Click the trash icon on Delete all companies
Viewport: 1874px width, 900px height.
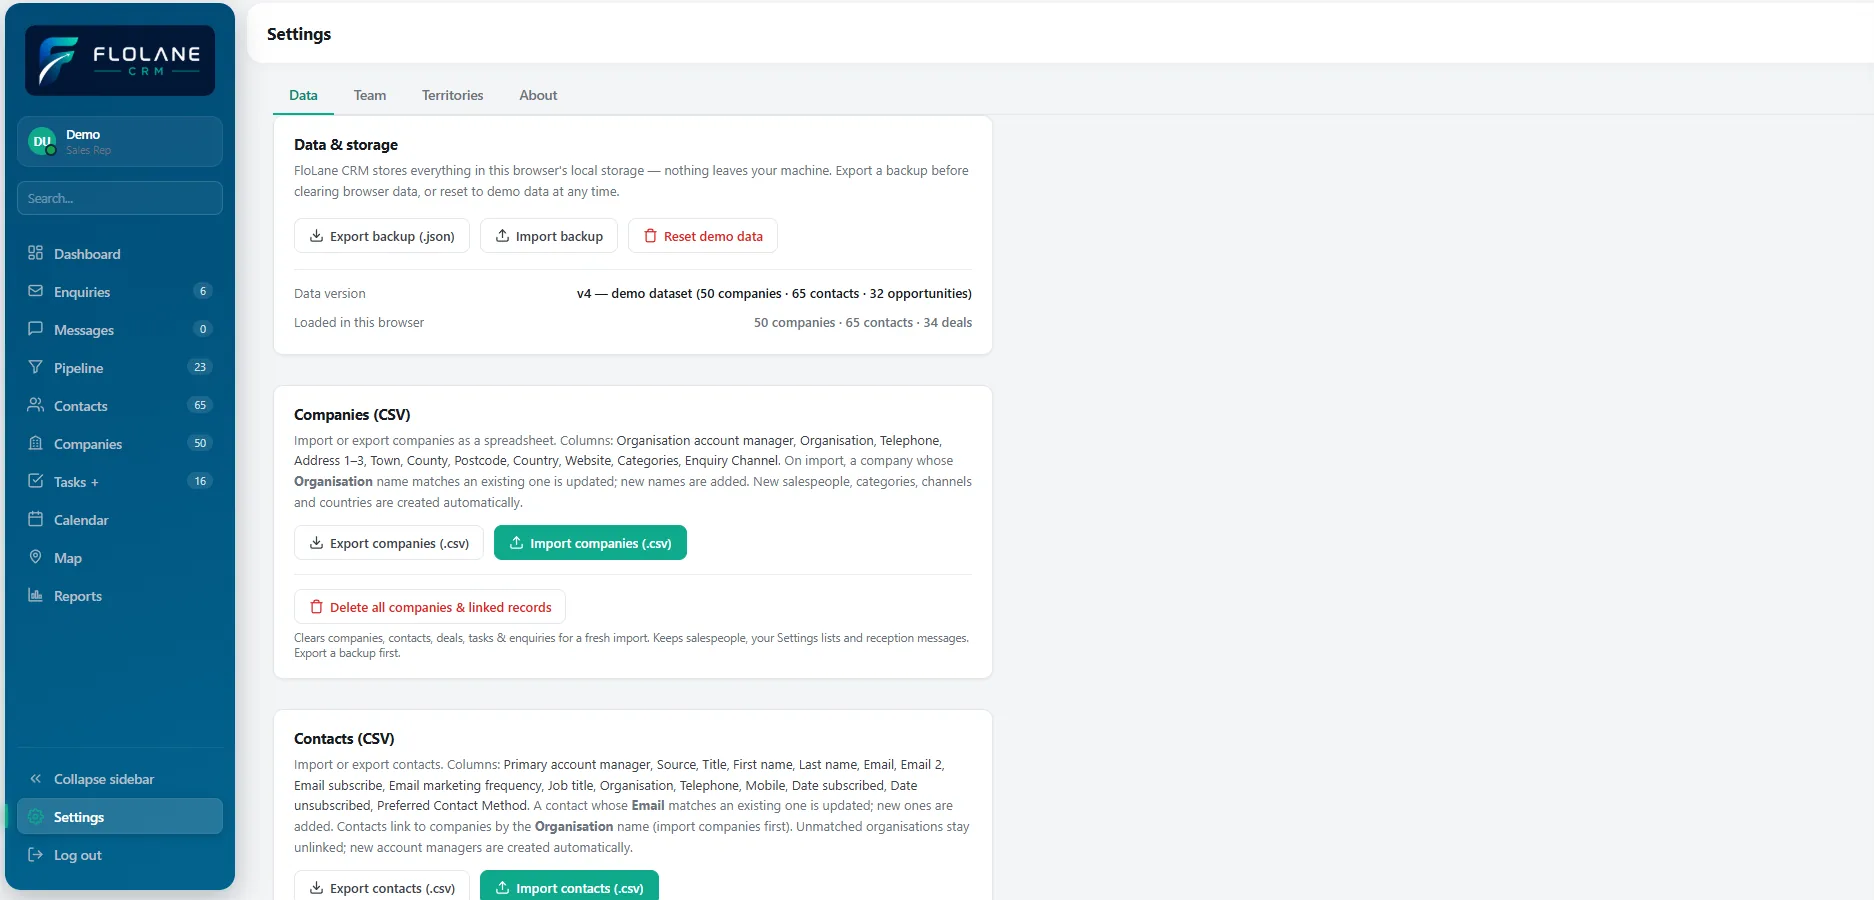(x=316, y=607)
